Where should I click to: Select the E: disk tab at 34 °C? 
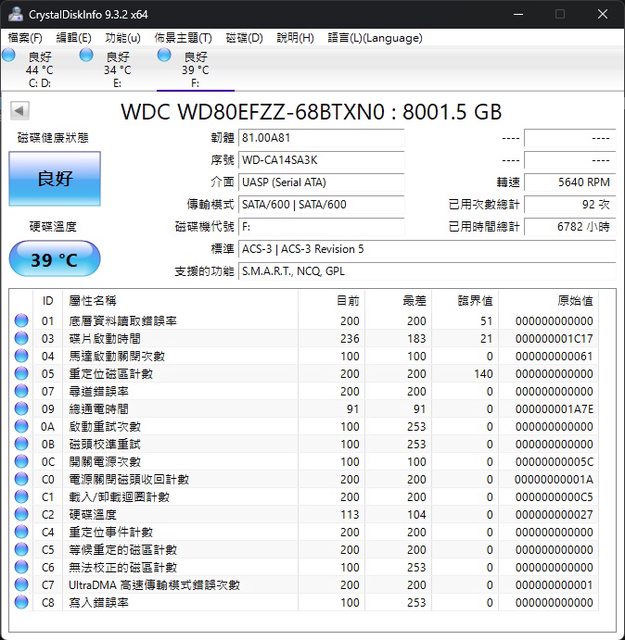pos(116,70)
